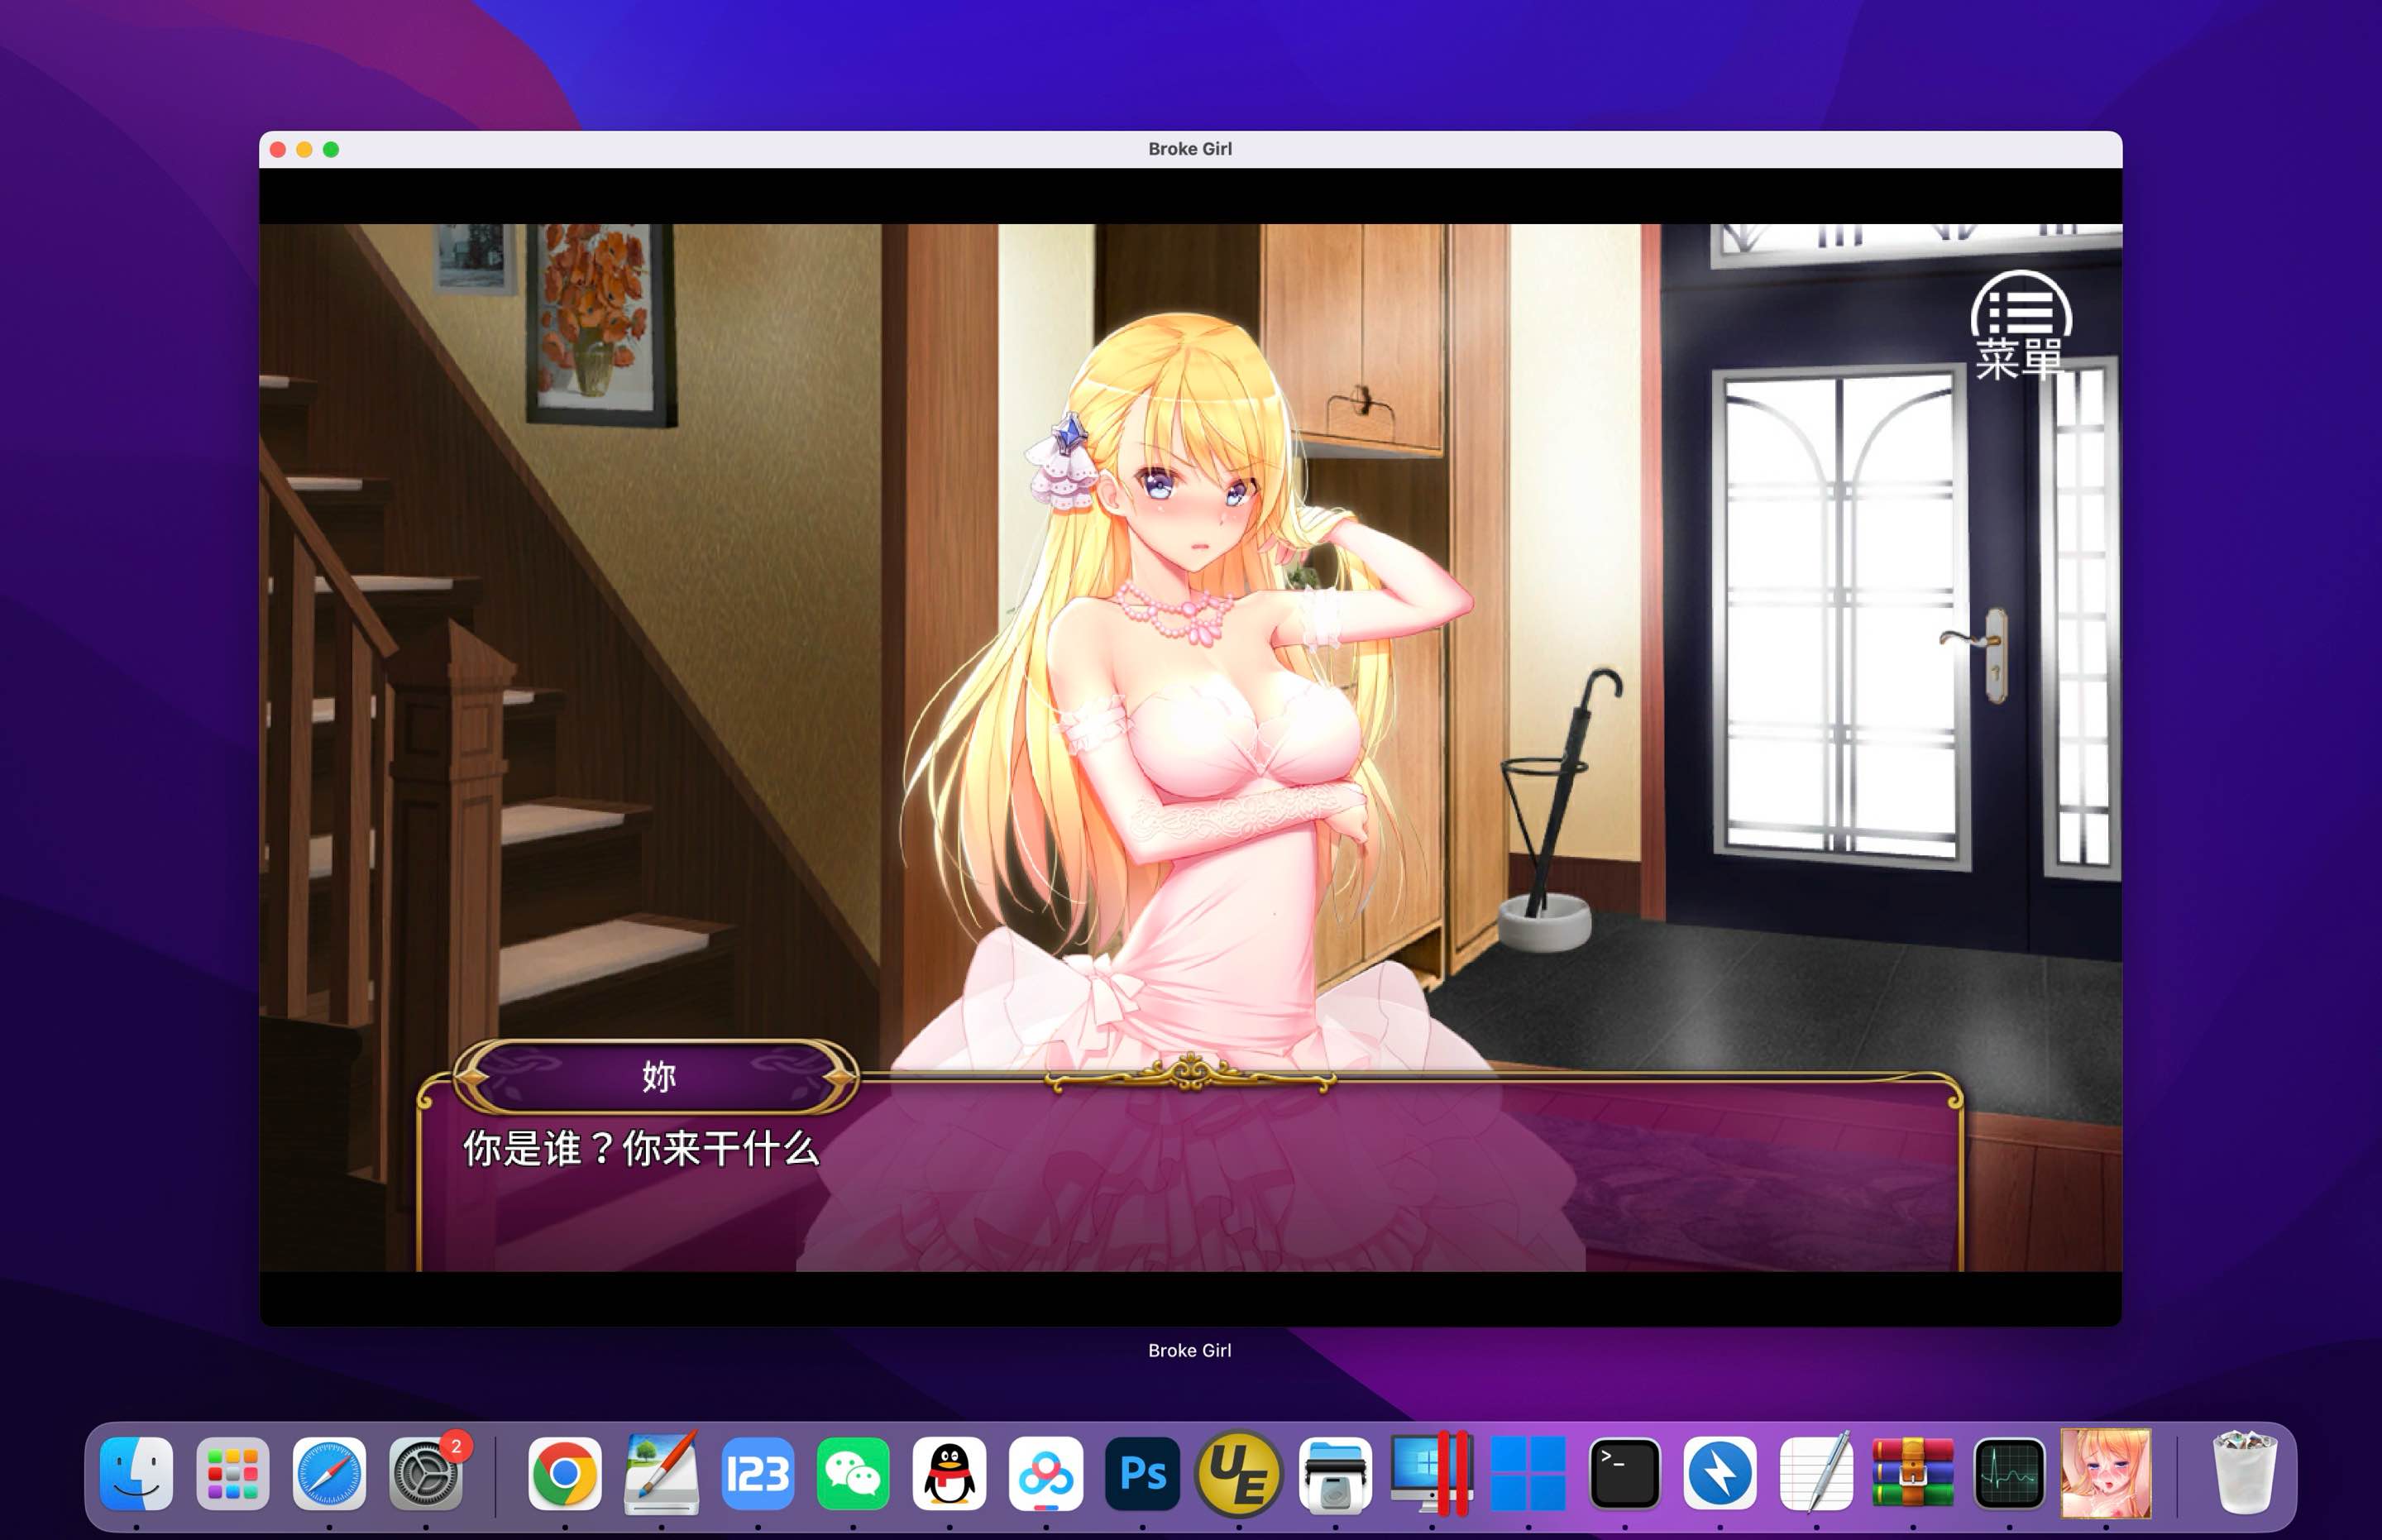Open Activity Monitor from the Dock
Screen dimensions: 2382x1540
pyautogui.click(x=2009, y=1474)
